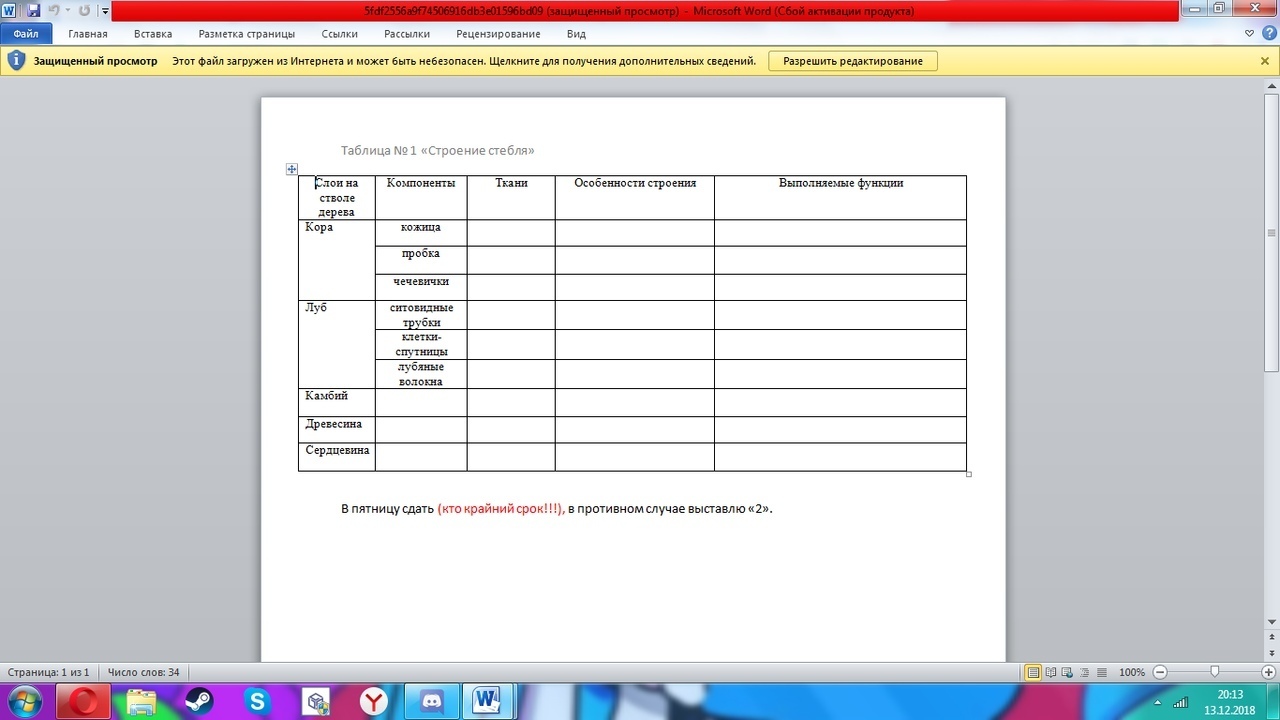This screenshot has height=720, width=1280.
Task: Click the Разрешить редактирование button
Action: [853, 61]
